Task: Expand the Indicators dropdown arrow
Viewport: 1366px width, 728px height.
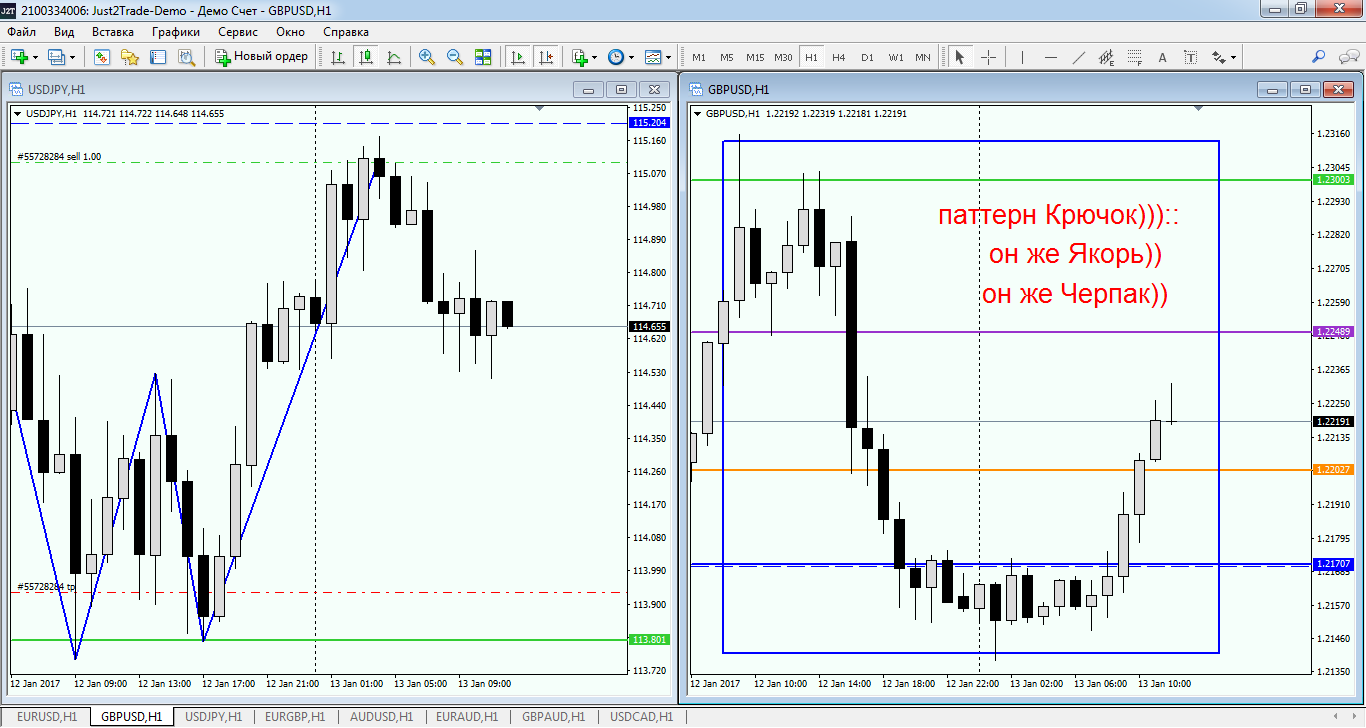Action: click(594, 57)
